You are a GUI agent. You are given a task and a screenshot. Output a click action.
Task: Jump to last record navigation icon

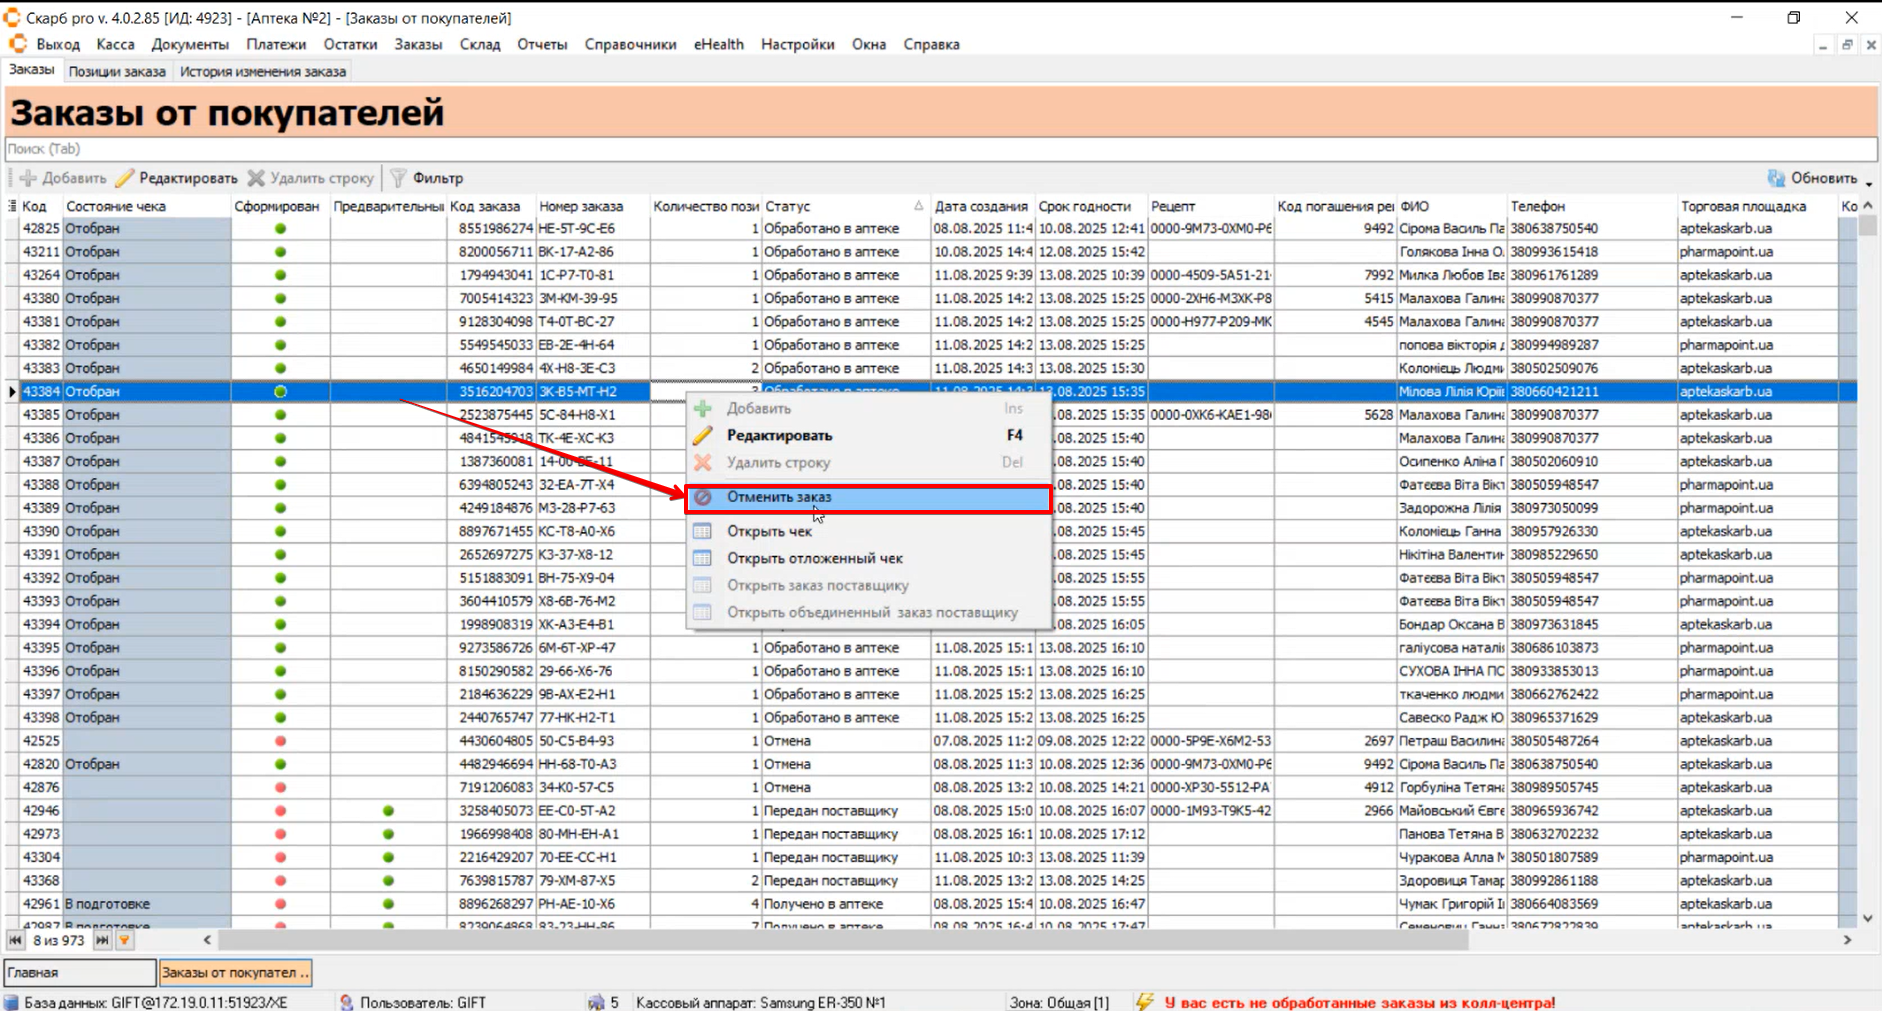pyautogui.click(x=102, y=940)
